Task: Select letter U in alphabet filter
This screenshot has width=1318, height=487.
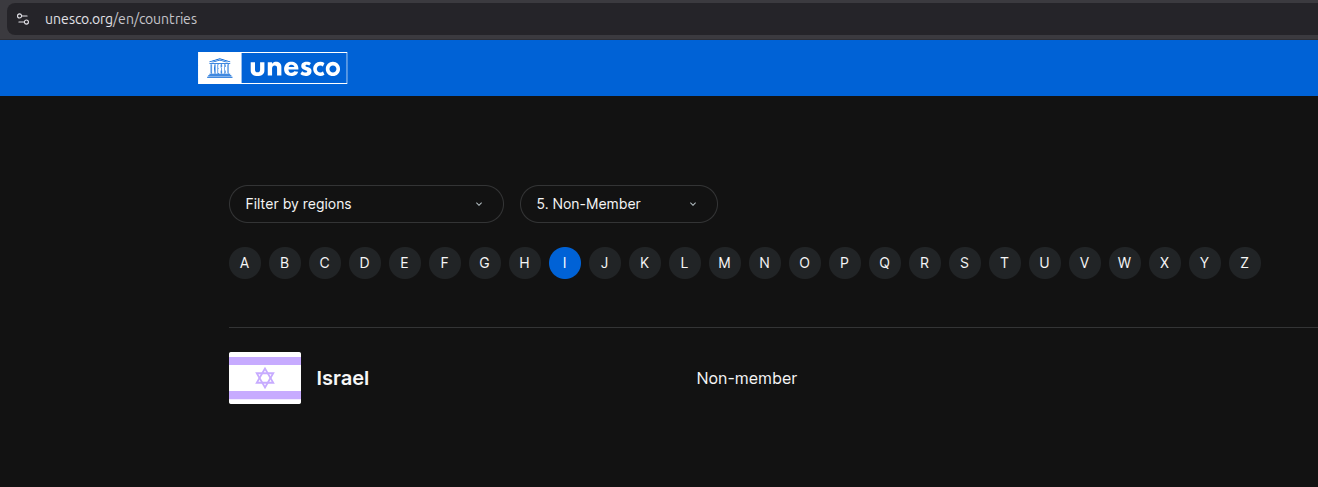Action: [1045, 263]
